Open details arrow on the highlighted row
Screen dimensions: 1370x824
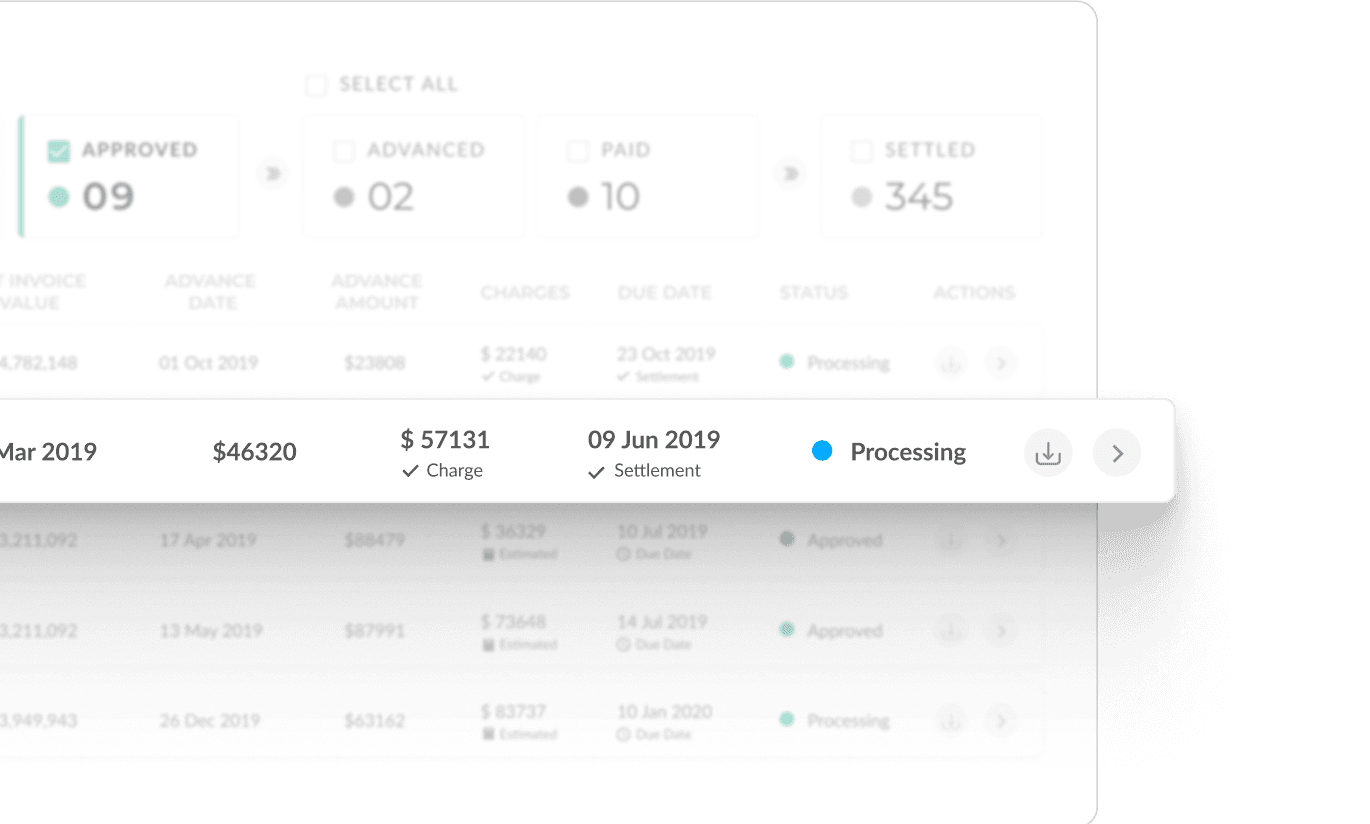click(x=1116, y=452)
